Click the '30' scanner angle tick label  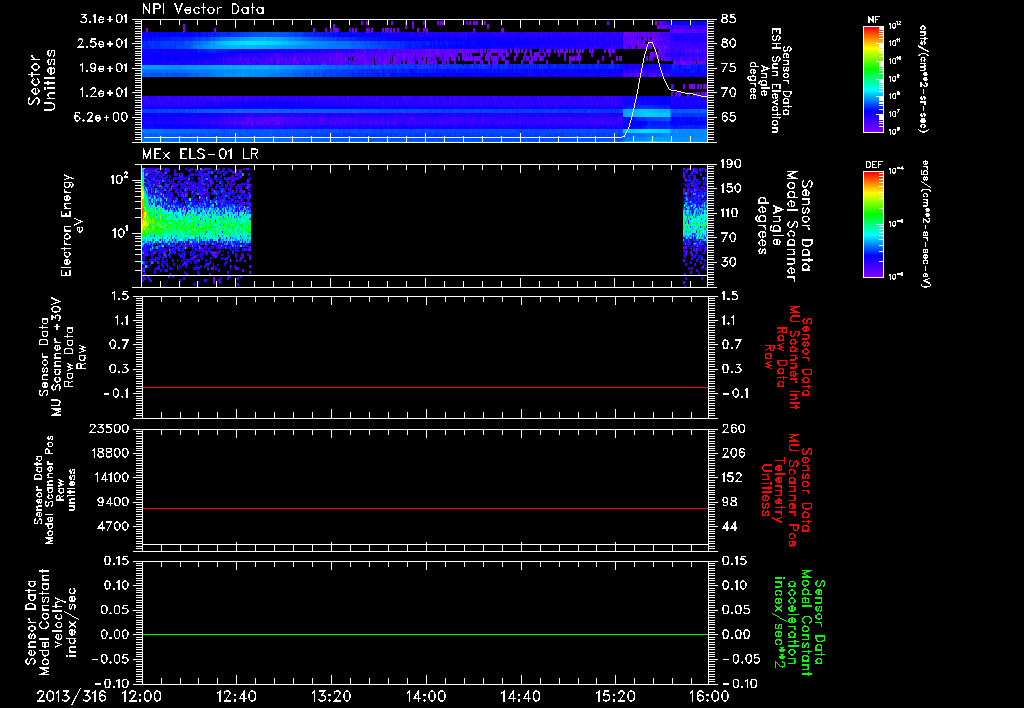pos(729,262)
